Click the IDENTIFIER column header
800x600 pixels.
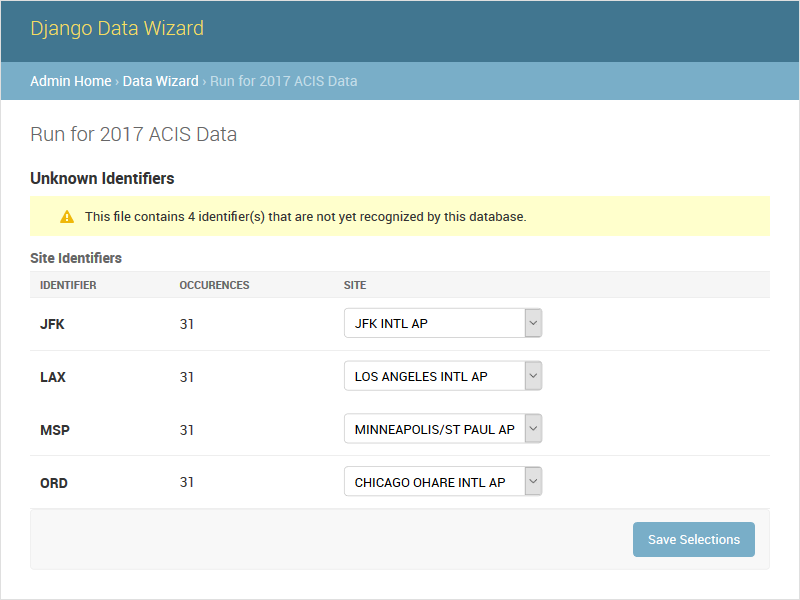tap(69, 285)
